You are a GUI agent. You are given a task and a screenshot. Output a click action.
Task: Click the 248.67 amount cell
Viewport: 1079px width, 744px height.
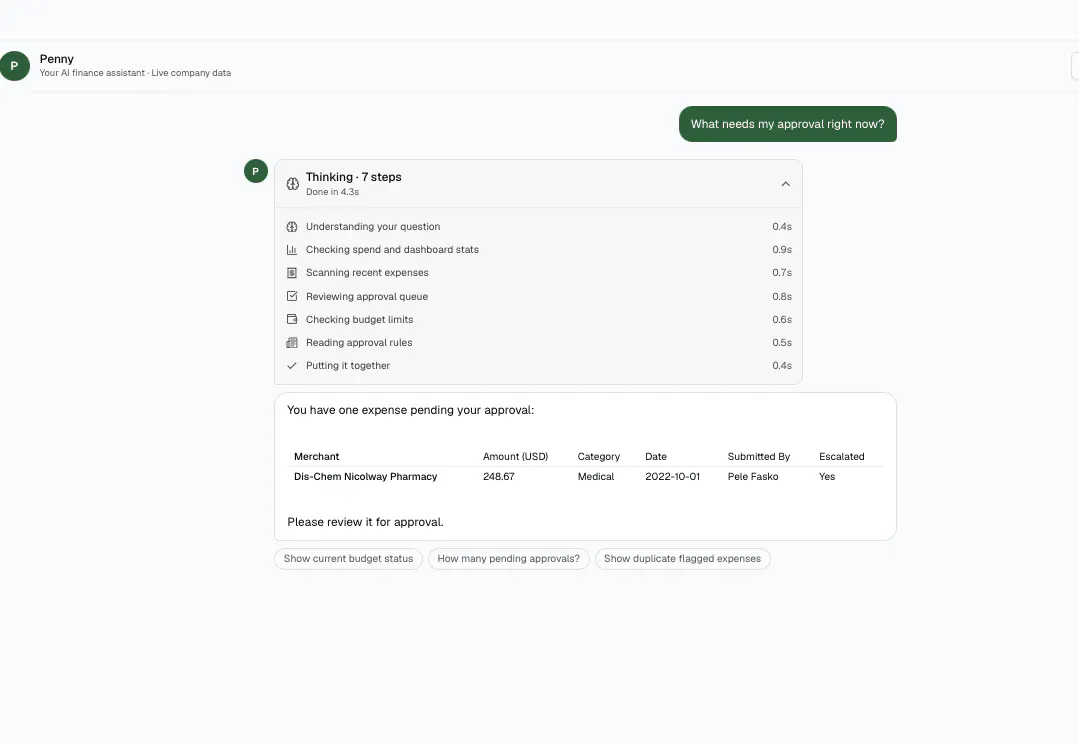click(x=499, y=476)
